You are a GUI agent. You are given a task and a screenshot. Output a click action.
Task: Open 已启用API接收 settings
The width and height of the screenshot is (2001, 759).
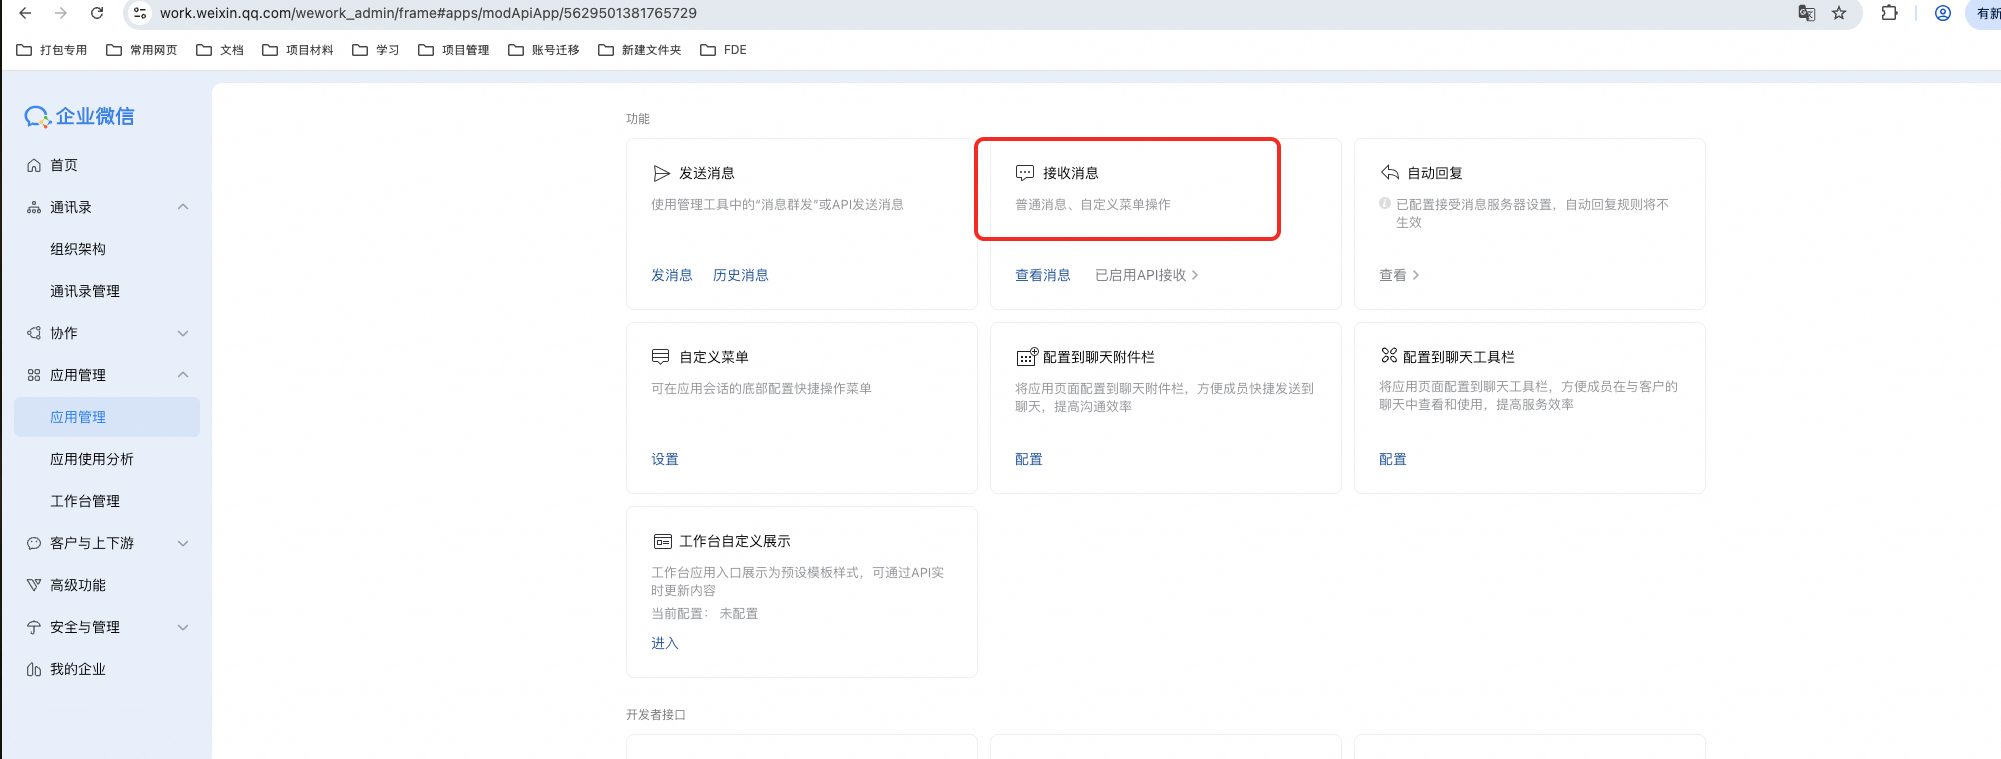coord(1147,275)
